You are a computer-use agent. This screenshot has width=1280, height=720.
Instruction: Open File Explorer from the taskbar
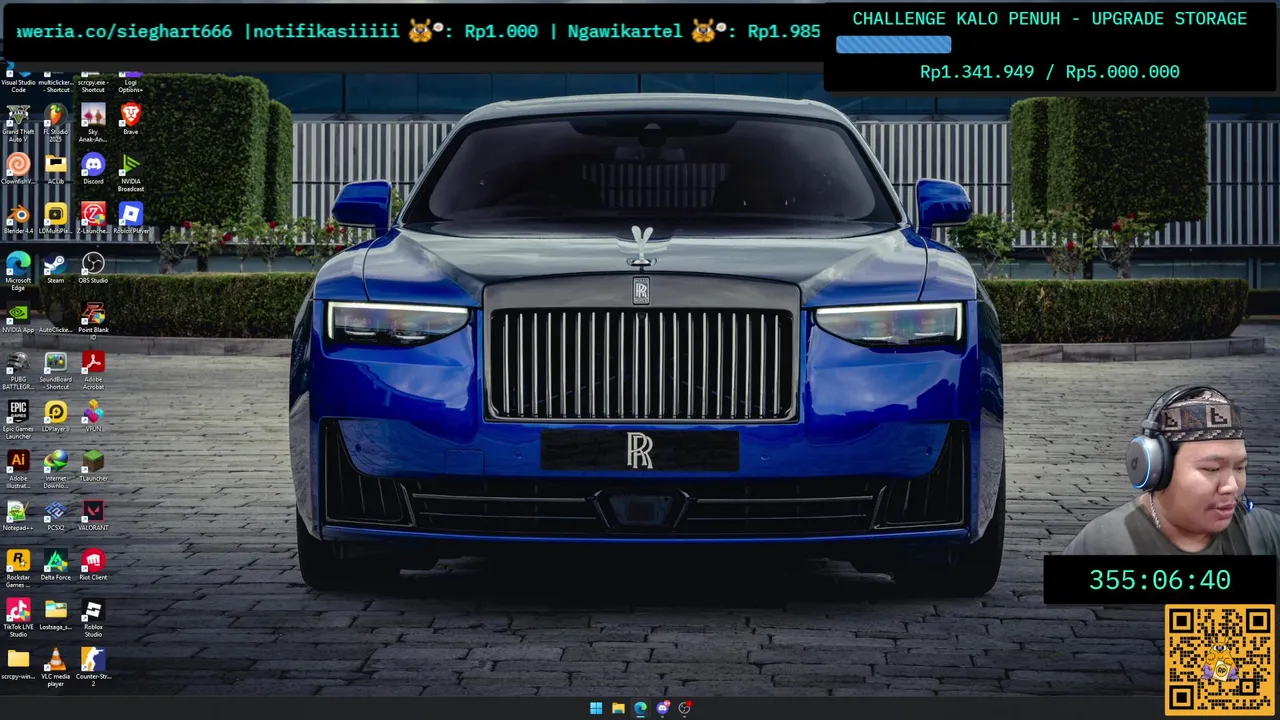point(618,708)
